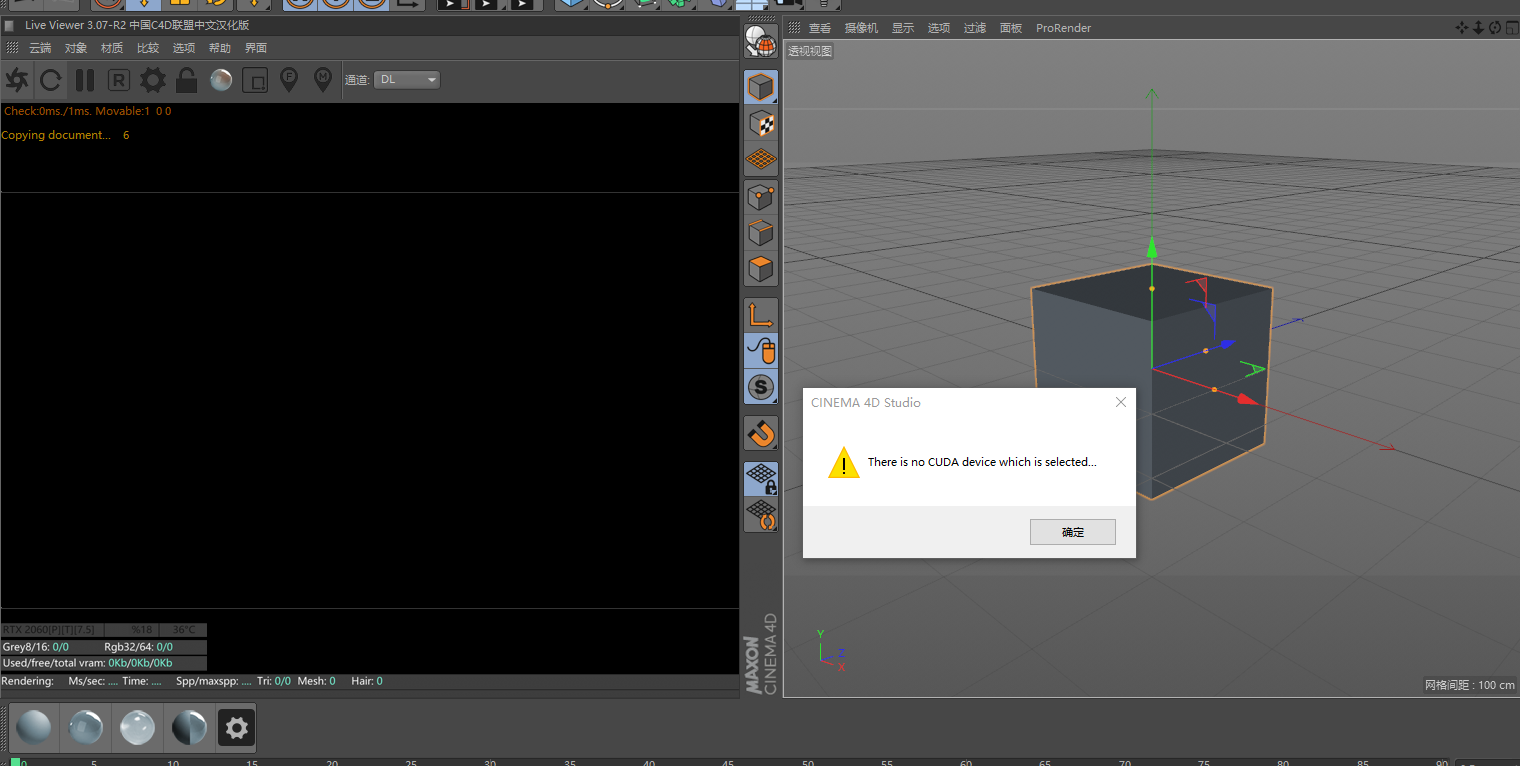Select the fourth mix material sphere
The image size is (1520, 766).
tap(189, 728)
